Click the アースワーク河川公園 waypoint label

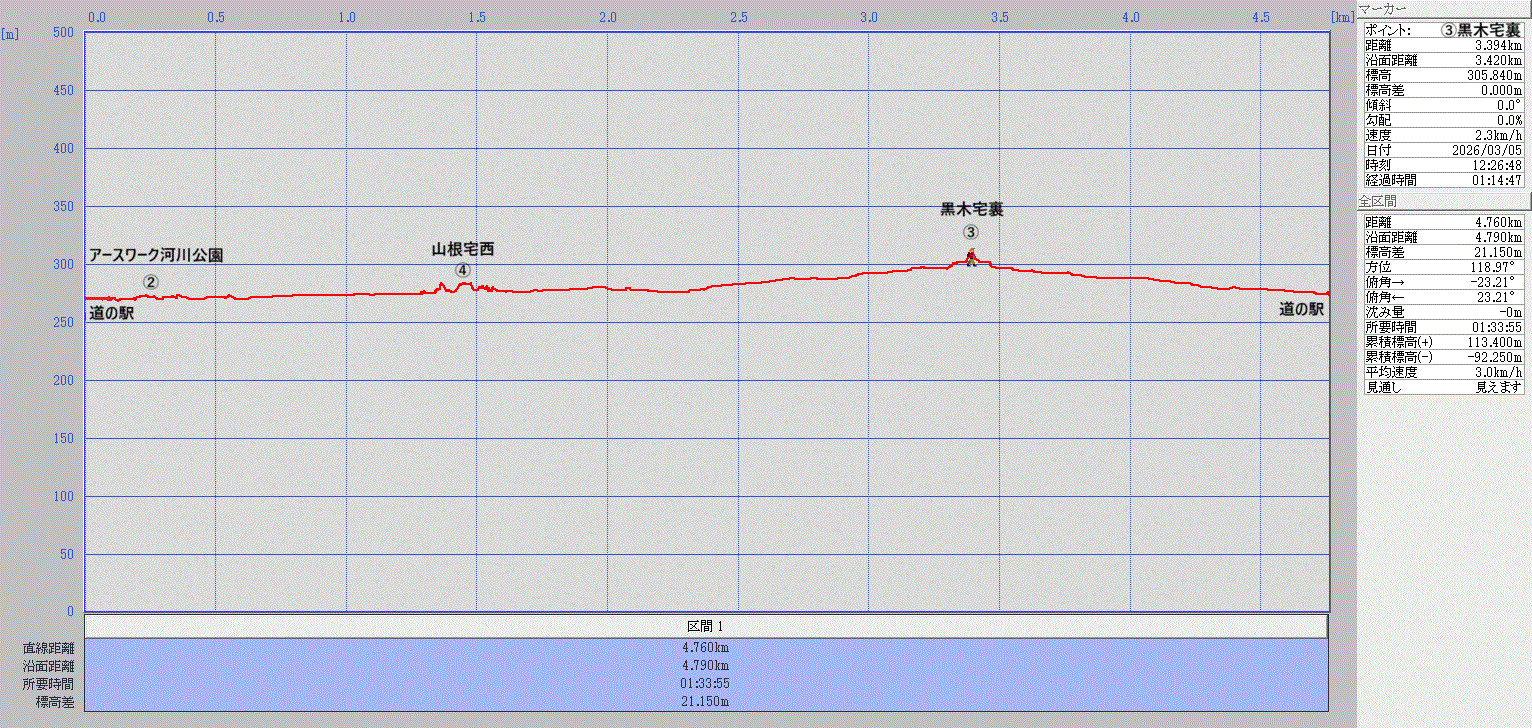156,255
